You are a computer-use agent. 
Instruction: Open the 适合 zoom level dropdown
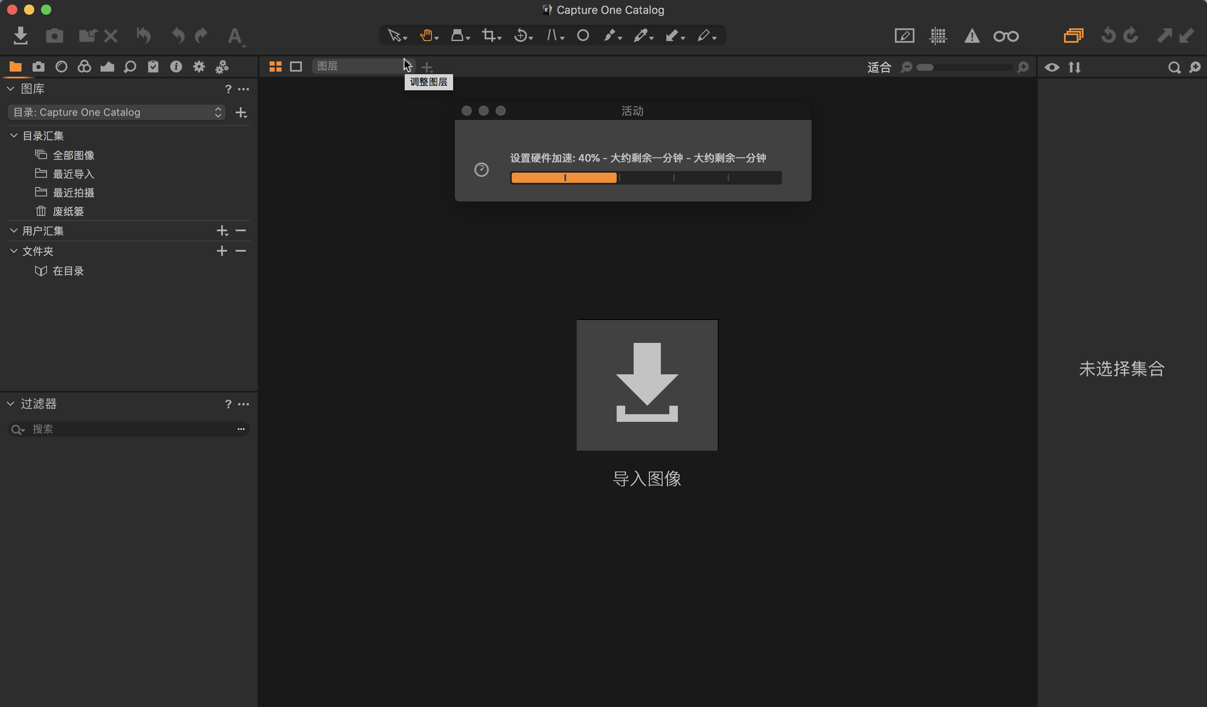879,67
